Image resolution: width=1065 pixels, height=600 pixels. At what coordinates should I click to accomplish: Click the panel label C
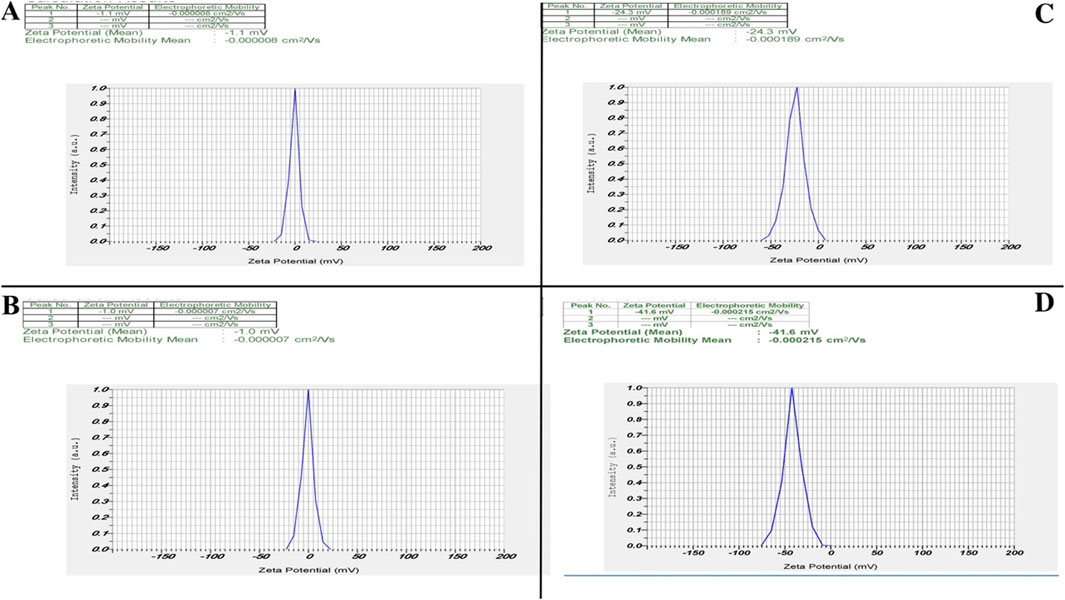pyautogui.click(x=1043, y=12)
